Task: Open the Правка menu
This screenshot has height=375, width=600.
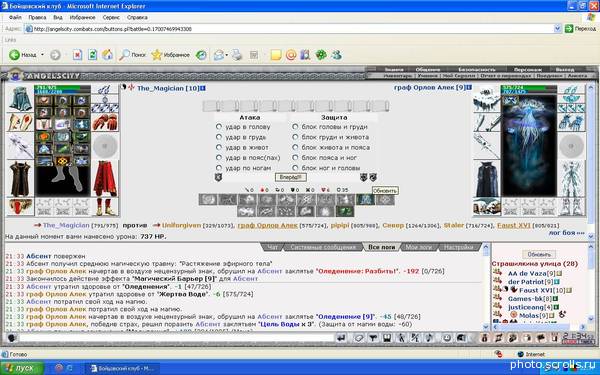Action: tap(37, 17)
